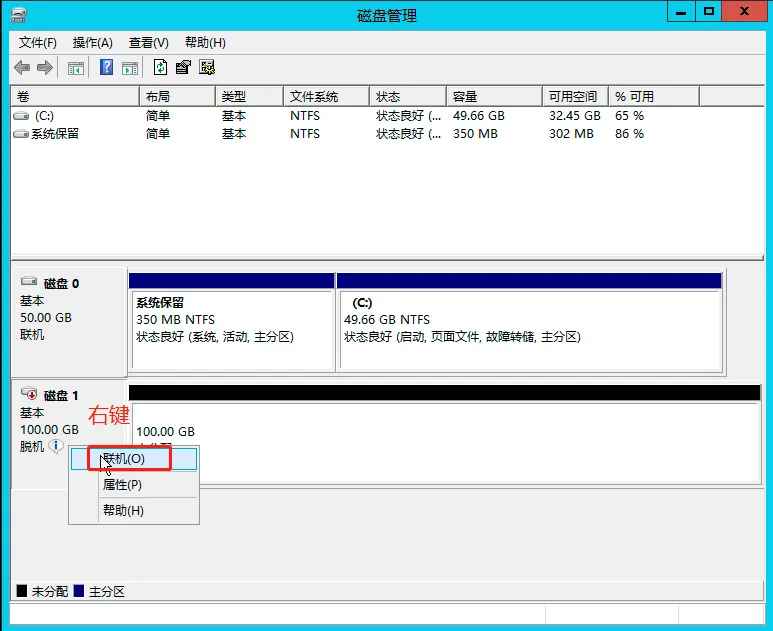Click the show/hide action pane icon
This screenshot has height=631, width=773.
[x=130, y=68]
